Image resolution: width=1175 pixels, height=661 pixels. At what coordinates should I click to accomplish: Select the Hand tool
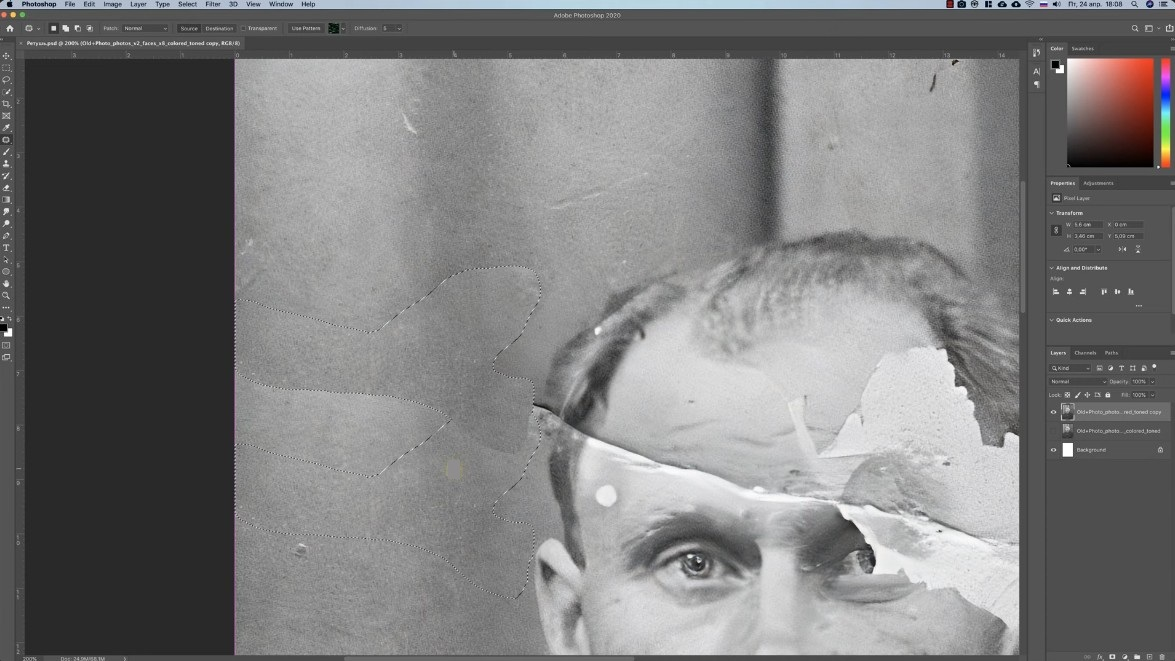coord(7,283)
